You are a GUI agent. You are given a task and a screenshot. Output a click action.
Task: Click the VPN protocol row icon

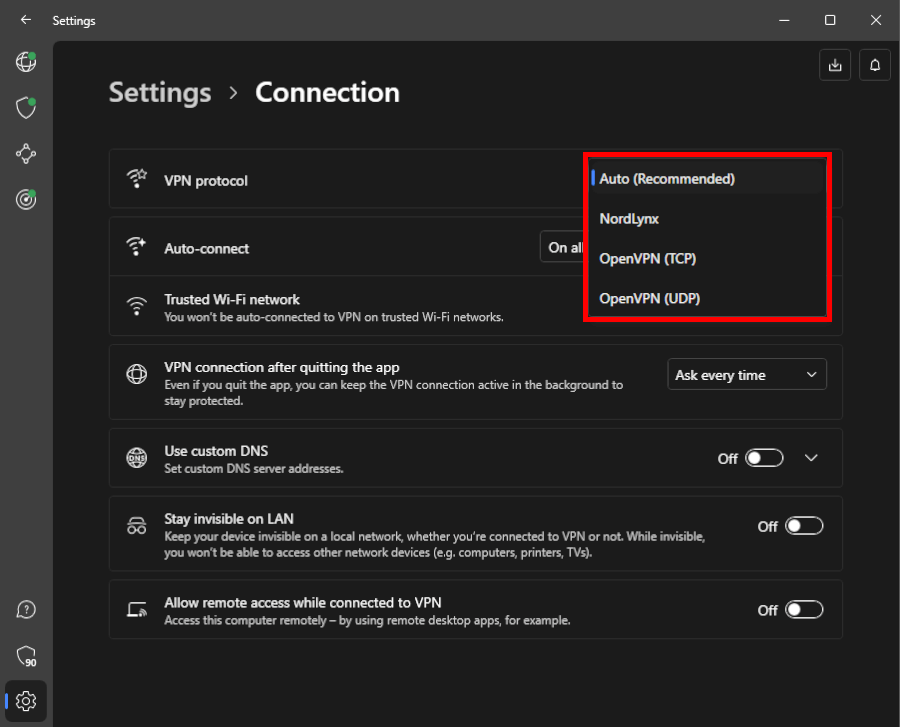[137, 178]
